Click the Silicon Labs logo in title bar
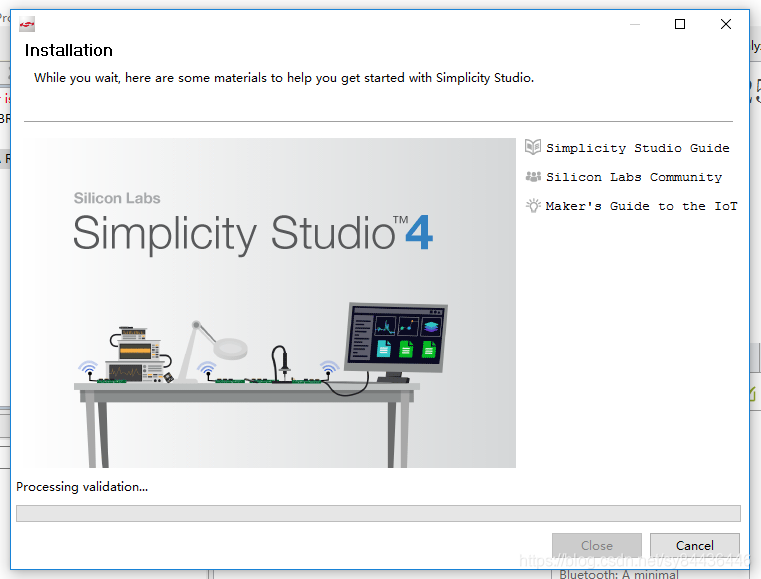Screen dimensions: 761x579 [x=27, y=24]
